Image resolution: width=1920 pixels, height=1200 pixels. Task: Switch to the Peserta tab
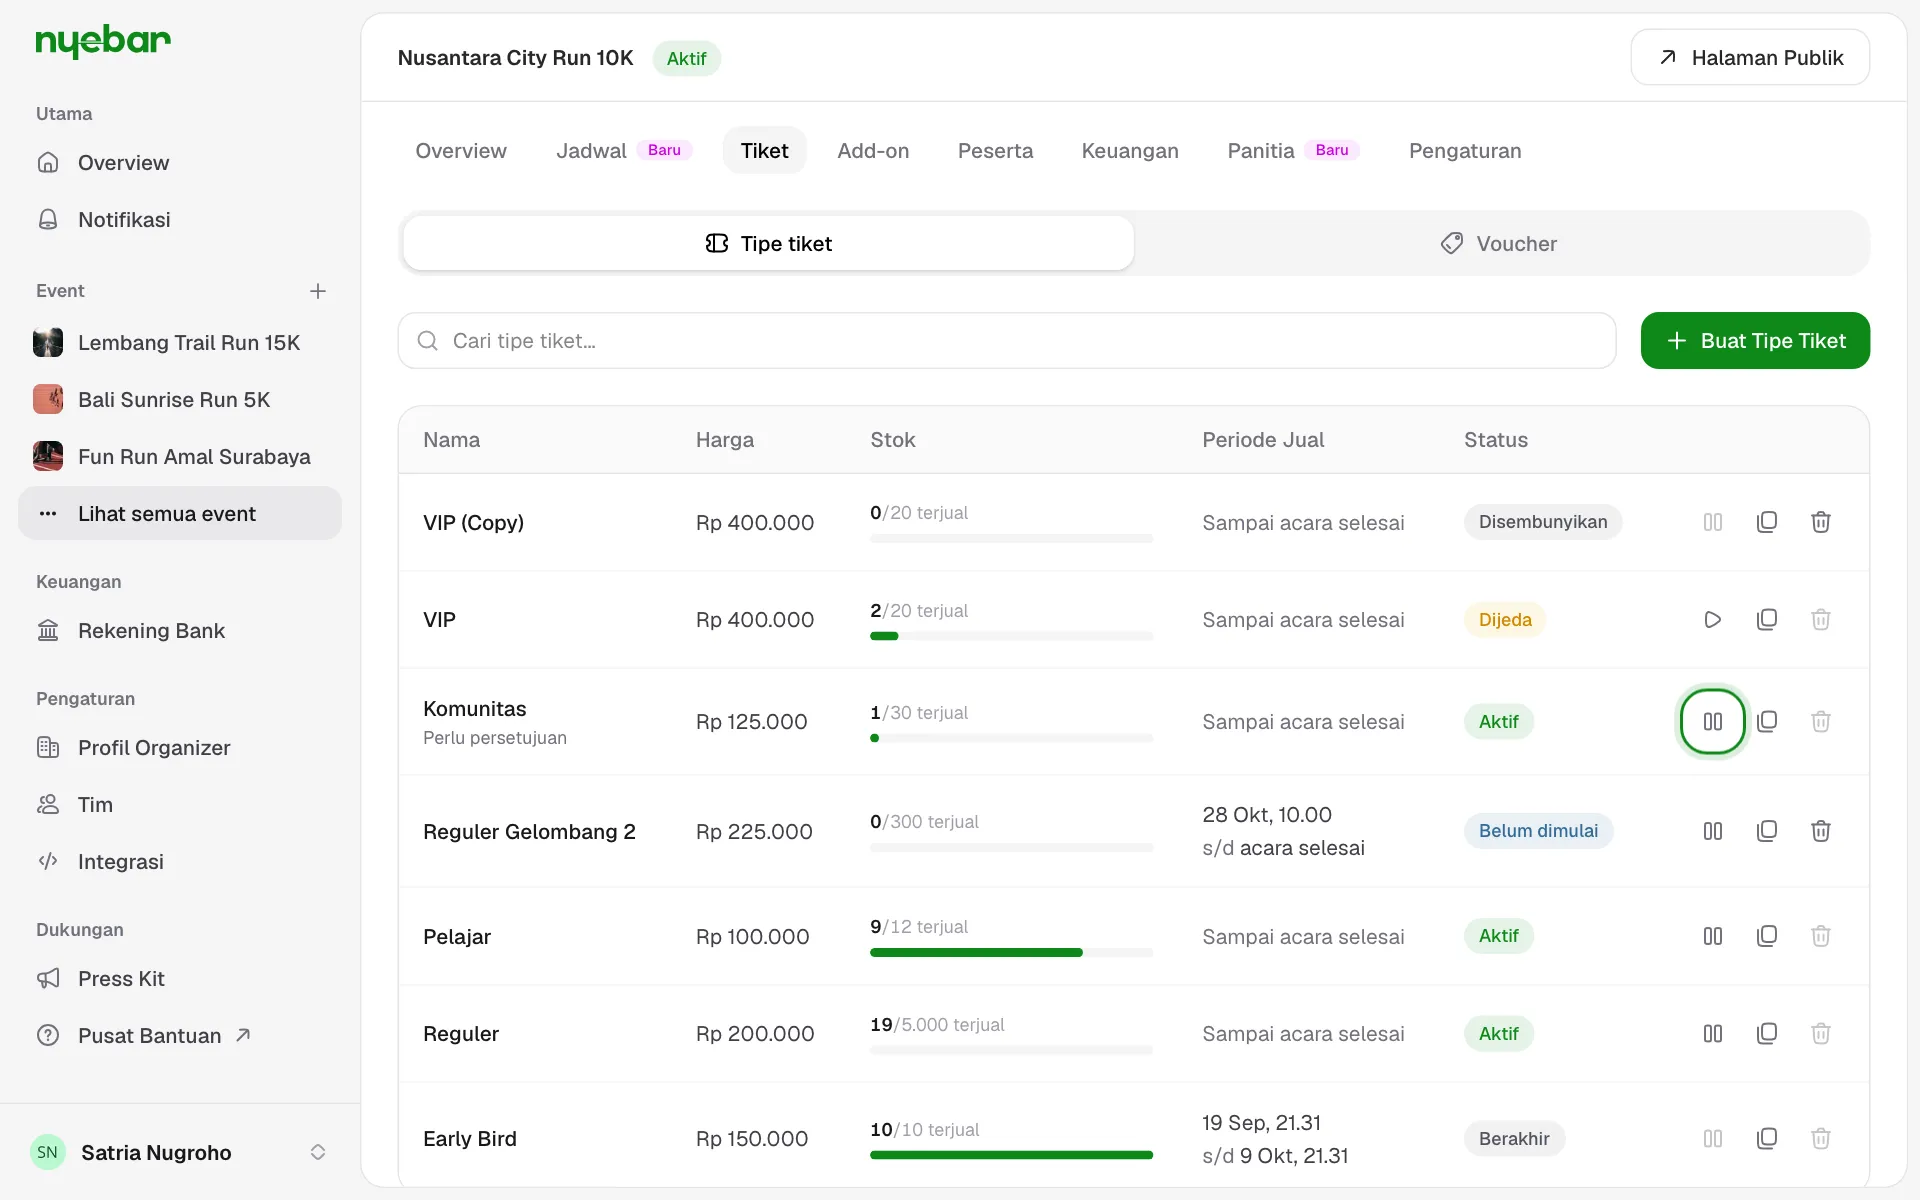[995, 151]
